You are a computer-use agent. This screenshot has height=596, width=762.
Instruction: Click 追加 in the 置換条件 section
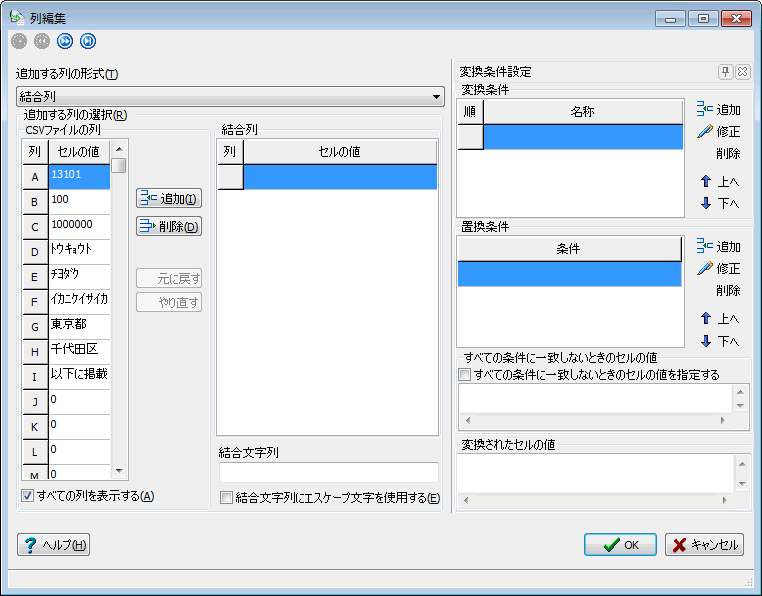click(x=718, y=247)
